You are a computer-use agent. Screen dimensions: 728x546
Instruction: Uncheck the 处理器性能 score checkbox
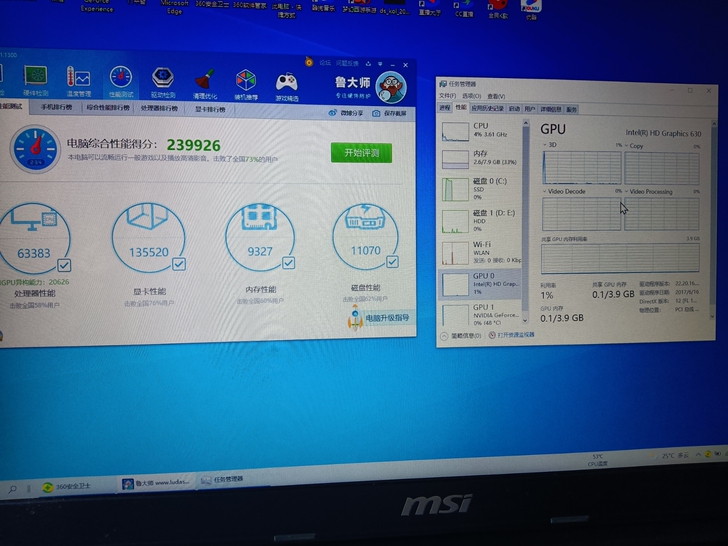64,265
